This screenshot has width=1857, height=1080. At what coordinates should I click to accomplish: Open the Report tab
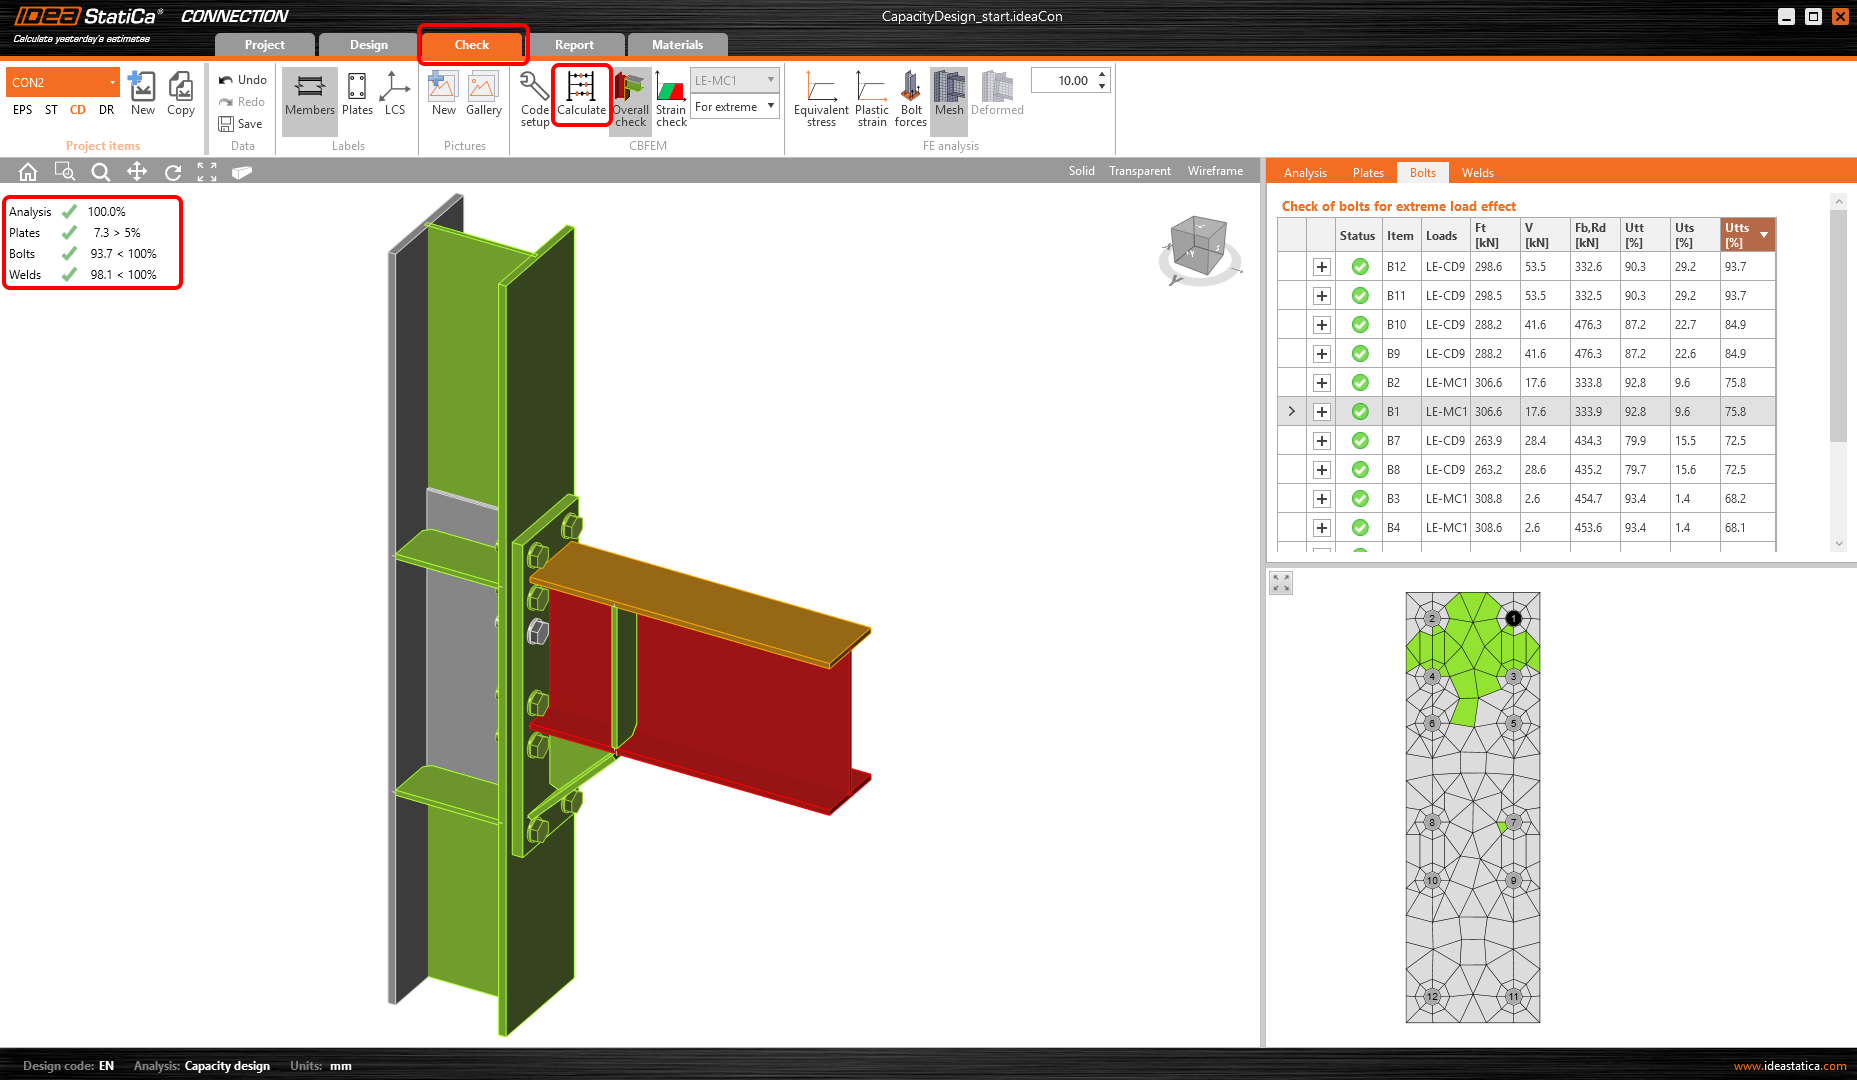point(575,45)
